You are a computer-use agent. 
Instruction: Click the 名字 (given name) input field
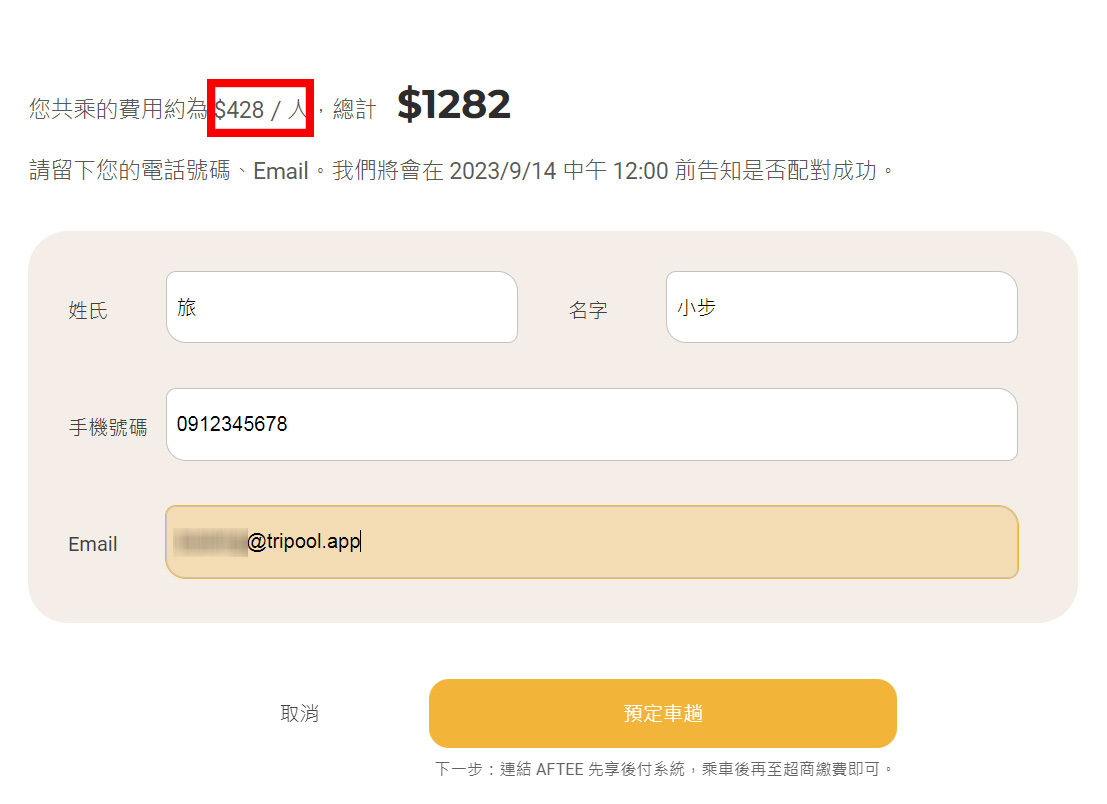841,307
